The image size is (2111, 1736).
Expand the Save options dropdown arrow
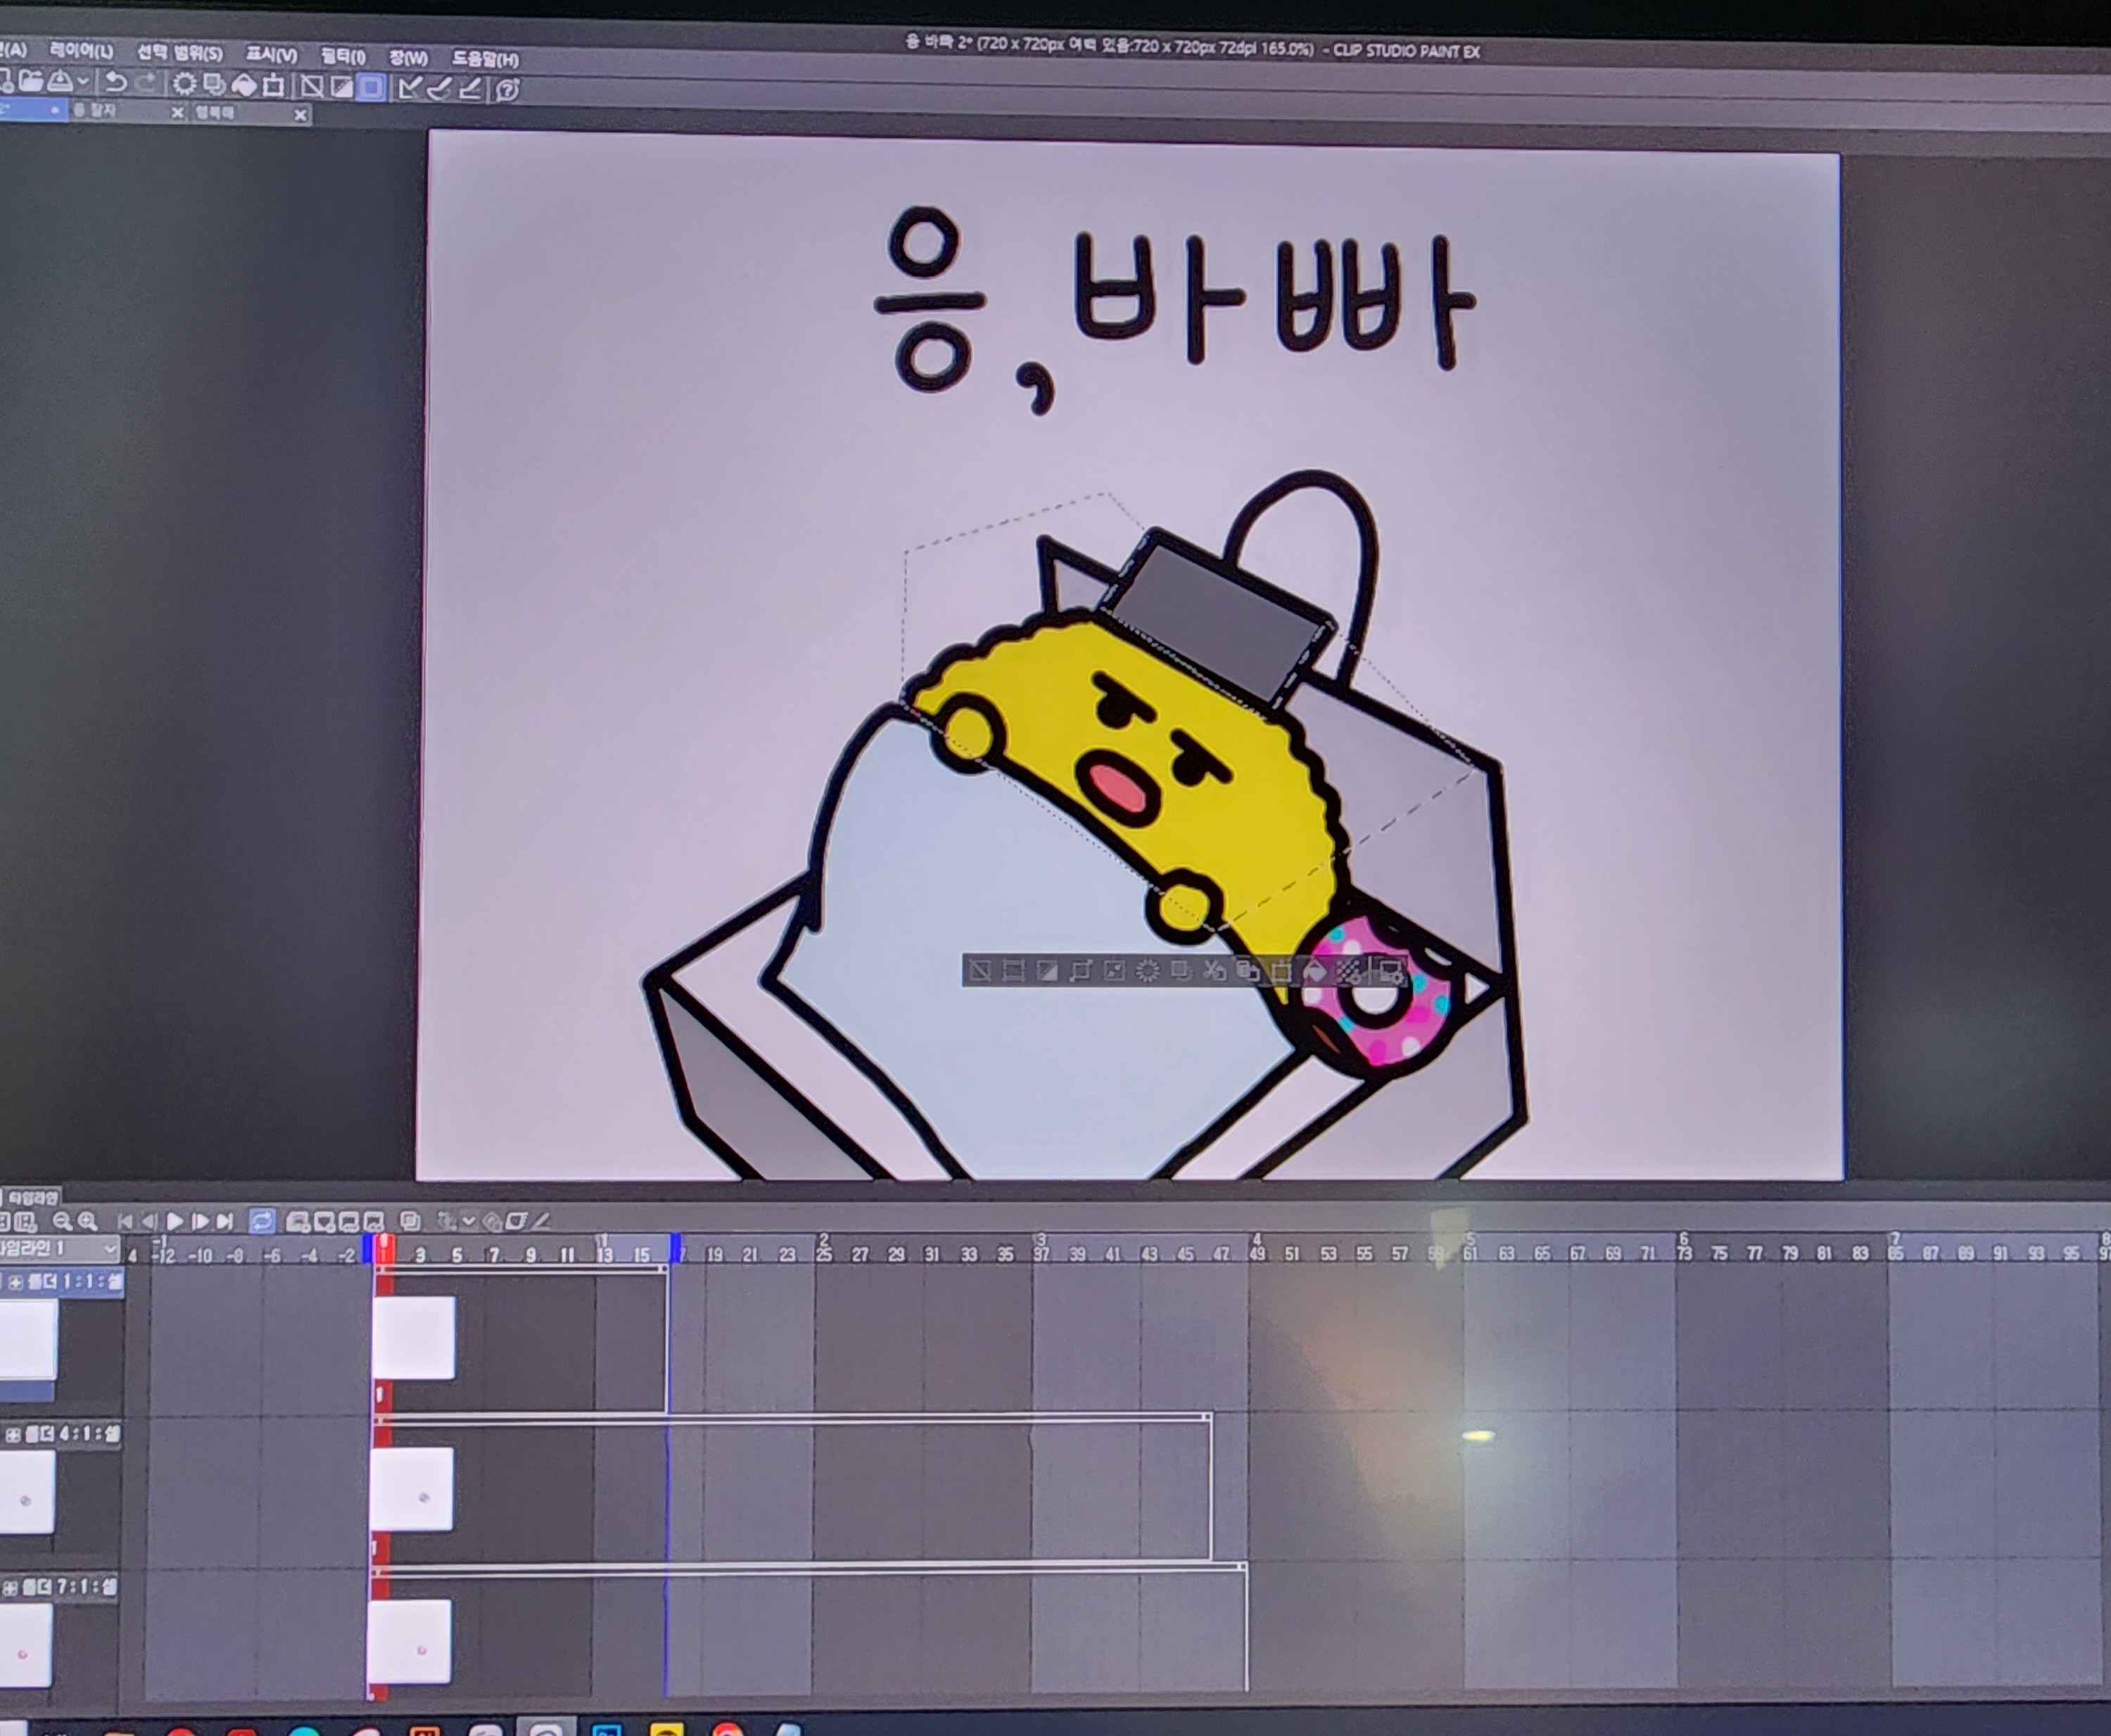[x=84, y=82]
